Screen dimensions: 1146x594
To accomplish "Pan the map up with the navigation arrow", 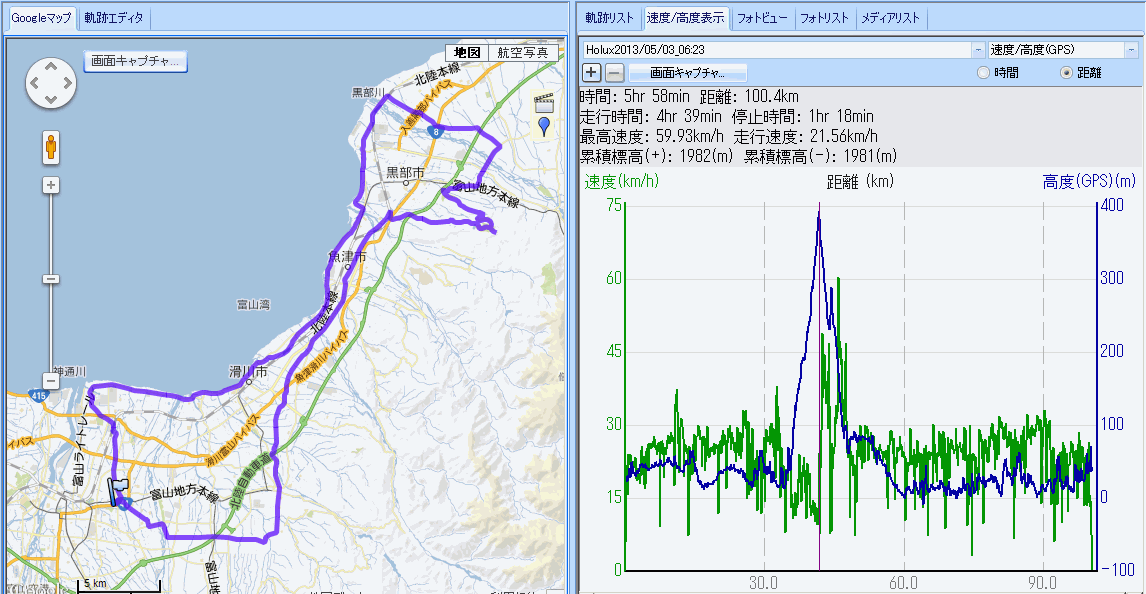I will point(50,66).
